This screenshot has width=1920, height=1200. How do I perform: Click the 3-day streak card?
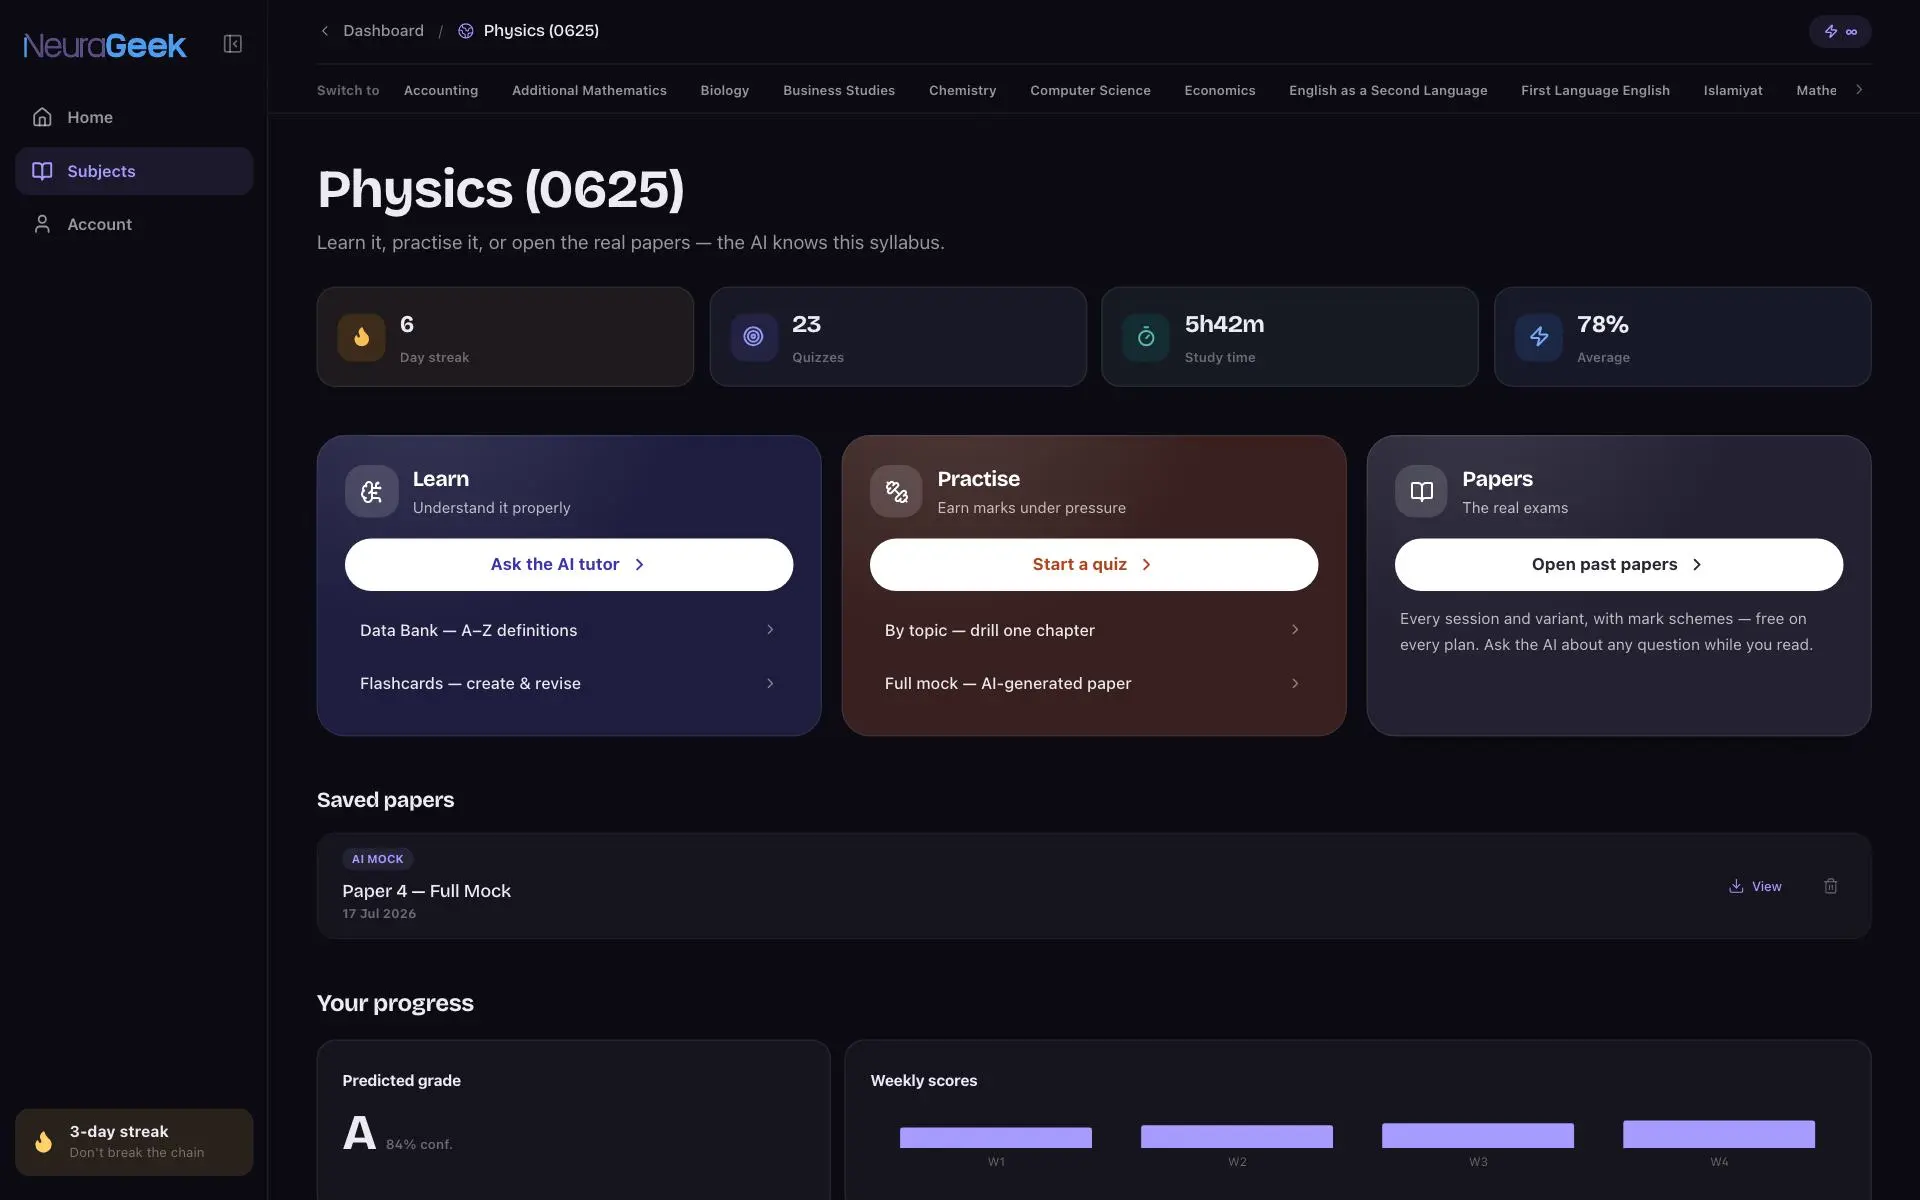click(134, 1142)
